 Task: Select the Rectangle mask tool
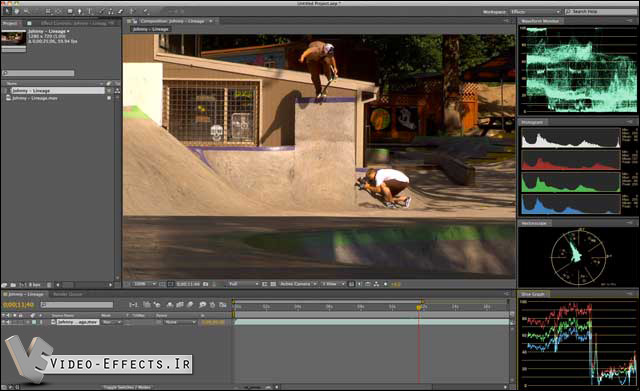point(70,11)
